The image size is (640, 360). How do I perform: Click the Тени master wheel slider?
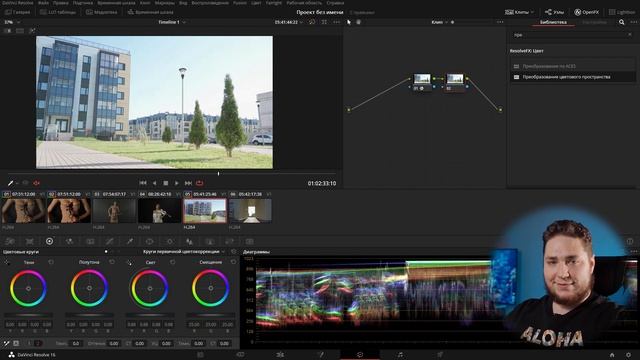click(x=29, y=315)
